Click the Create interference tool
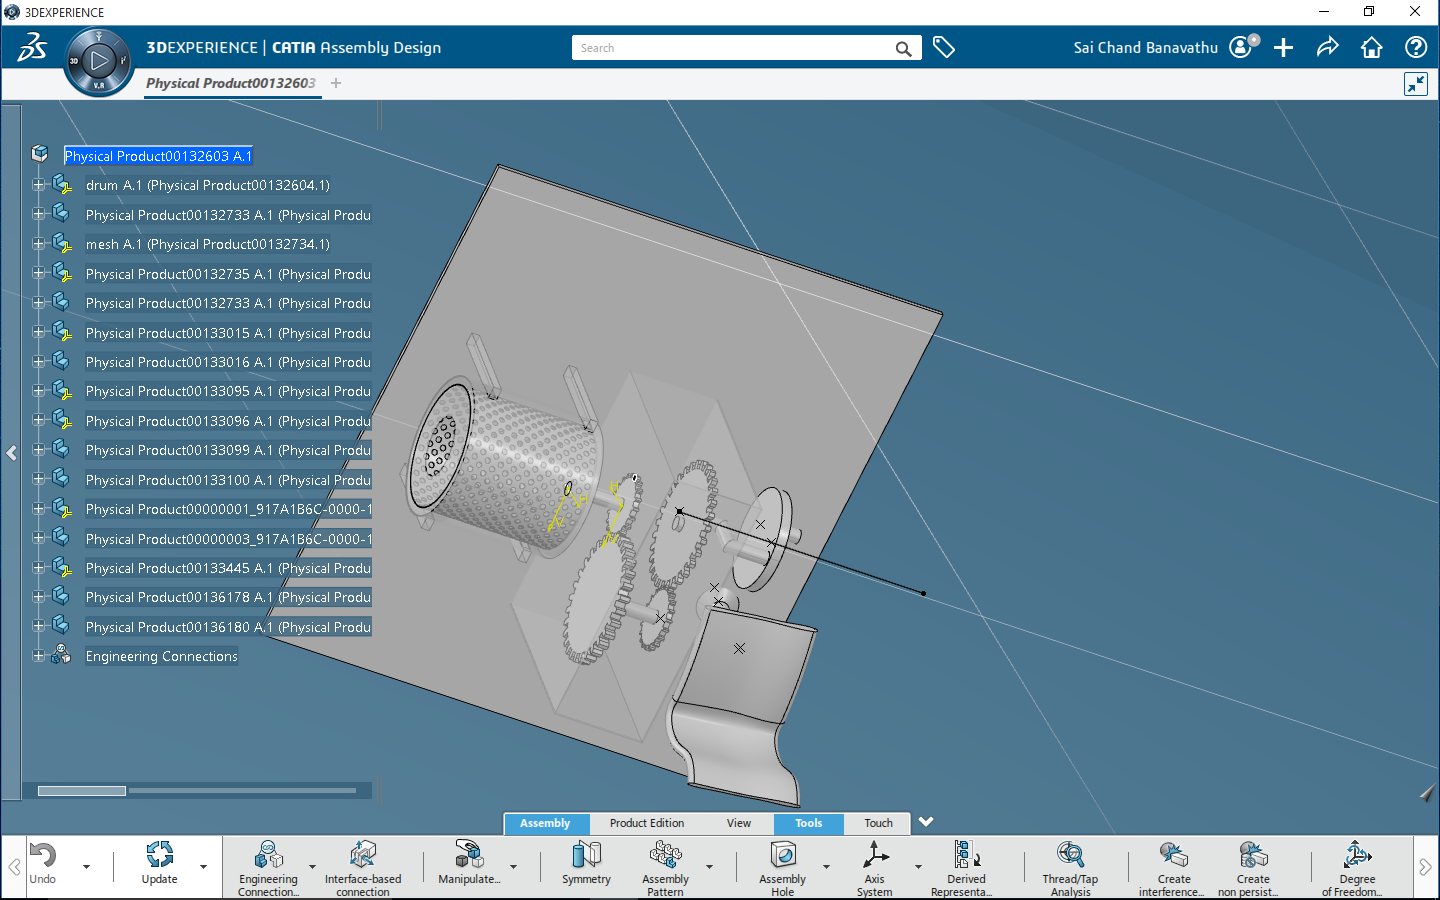 (1174, 867)
